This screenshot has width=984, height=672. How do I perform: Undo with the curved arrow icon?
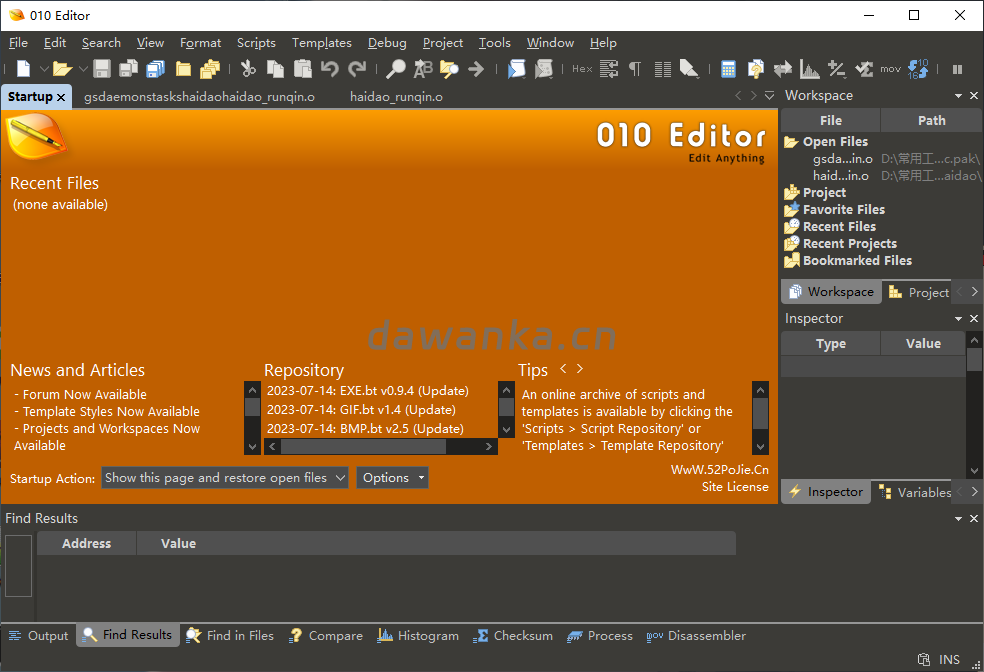coord(329,68)
